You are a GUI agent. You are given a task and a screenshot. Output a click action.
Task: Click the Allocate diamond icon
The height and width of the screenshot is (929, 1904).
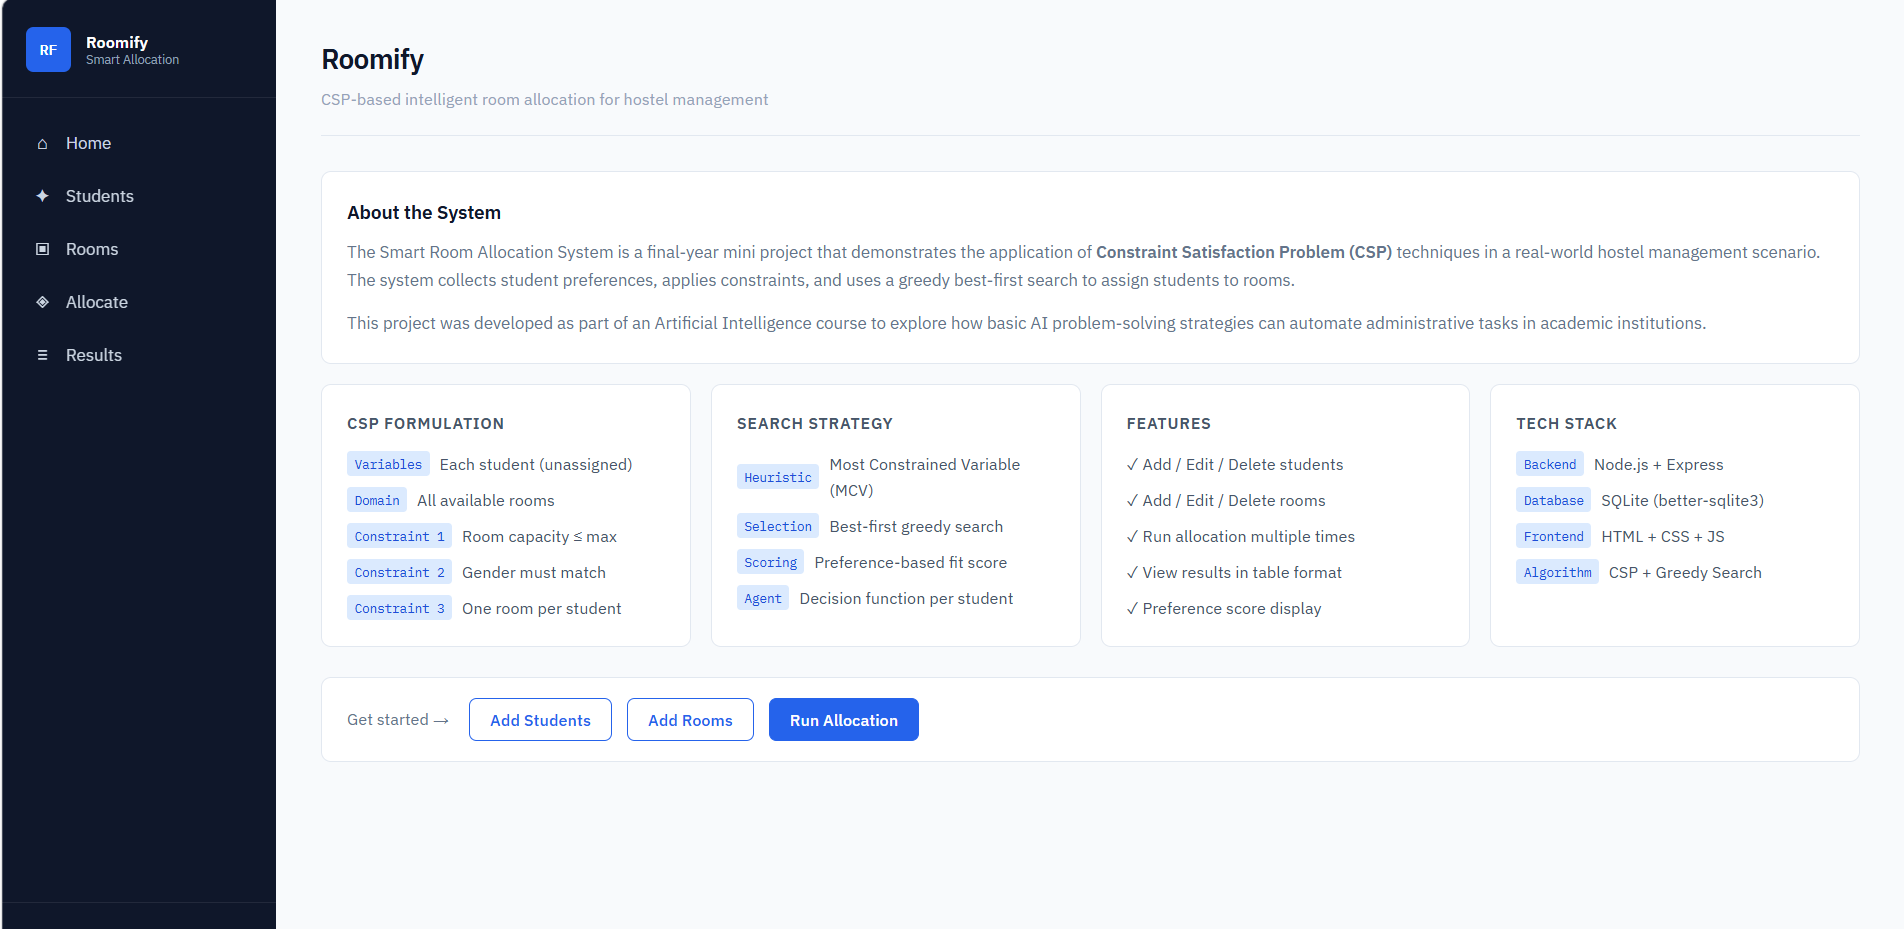click(42, 302)
